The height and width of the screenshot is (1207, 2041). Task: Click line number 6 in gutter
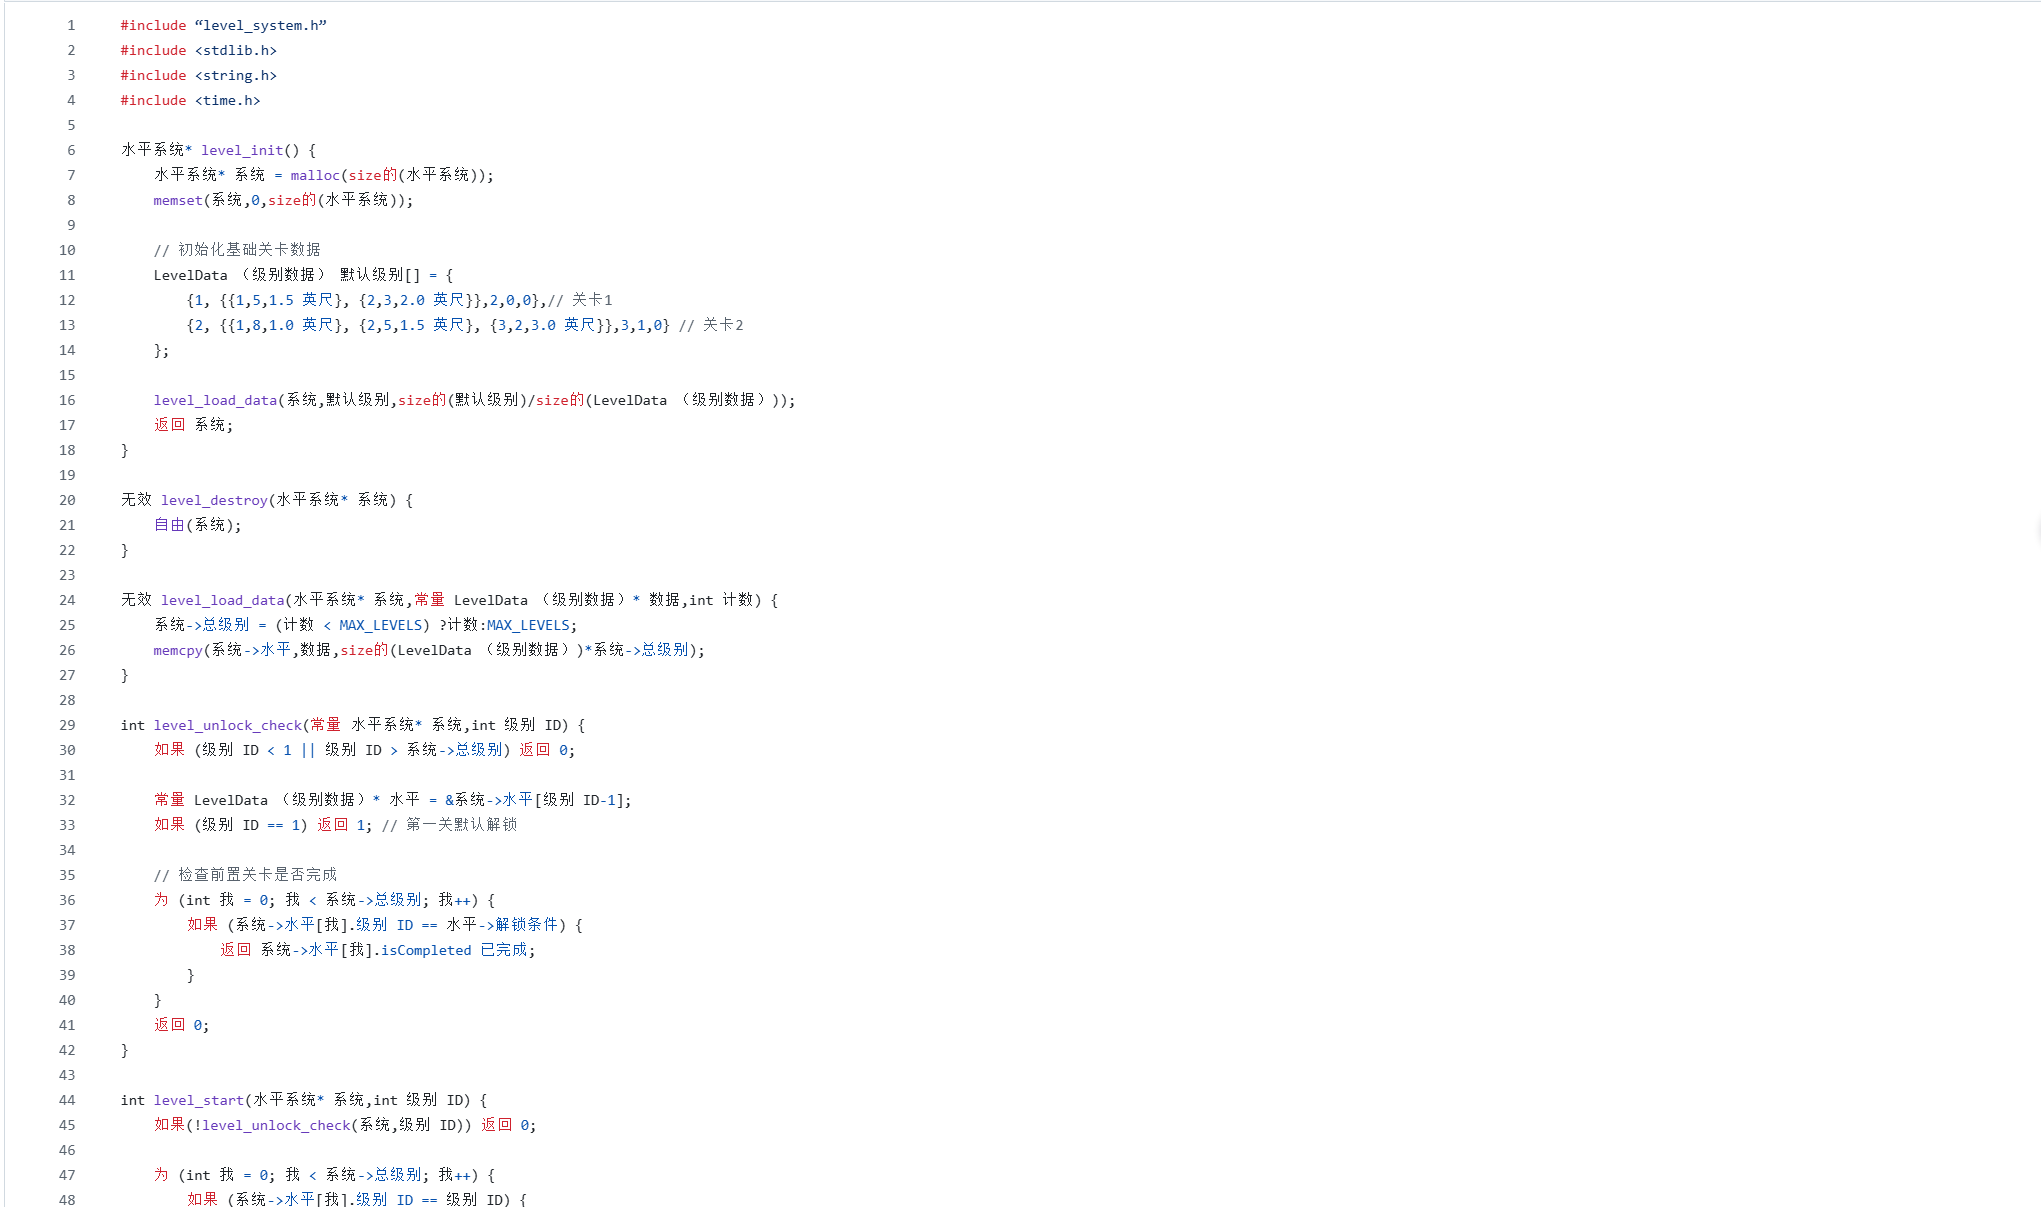pyautogui.click(x=71, y=150)
